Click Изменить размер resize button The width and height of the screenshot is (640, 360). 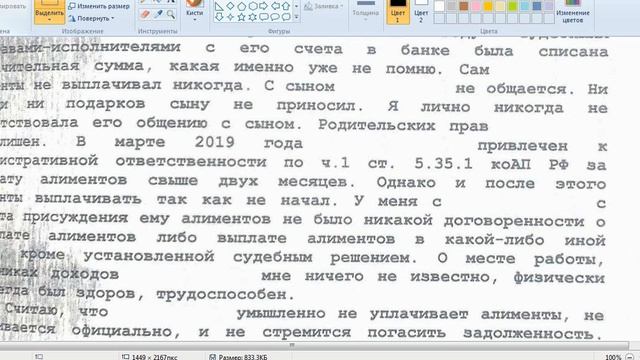(x=99, y=6)
